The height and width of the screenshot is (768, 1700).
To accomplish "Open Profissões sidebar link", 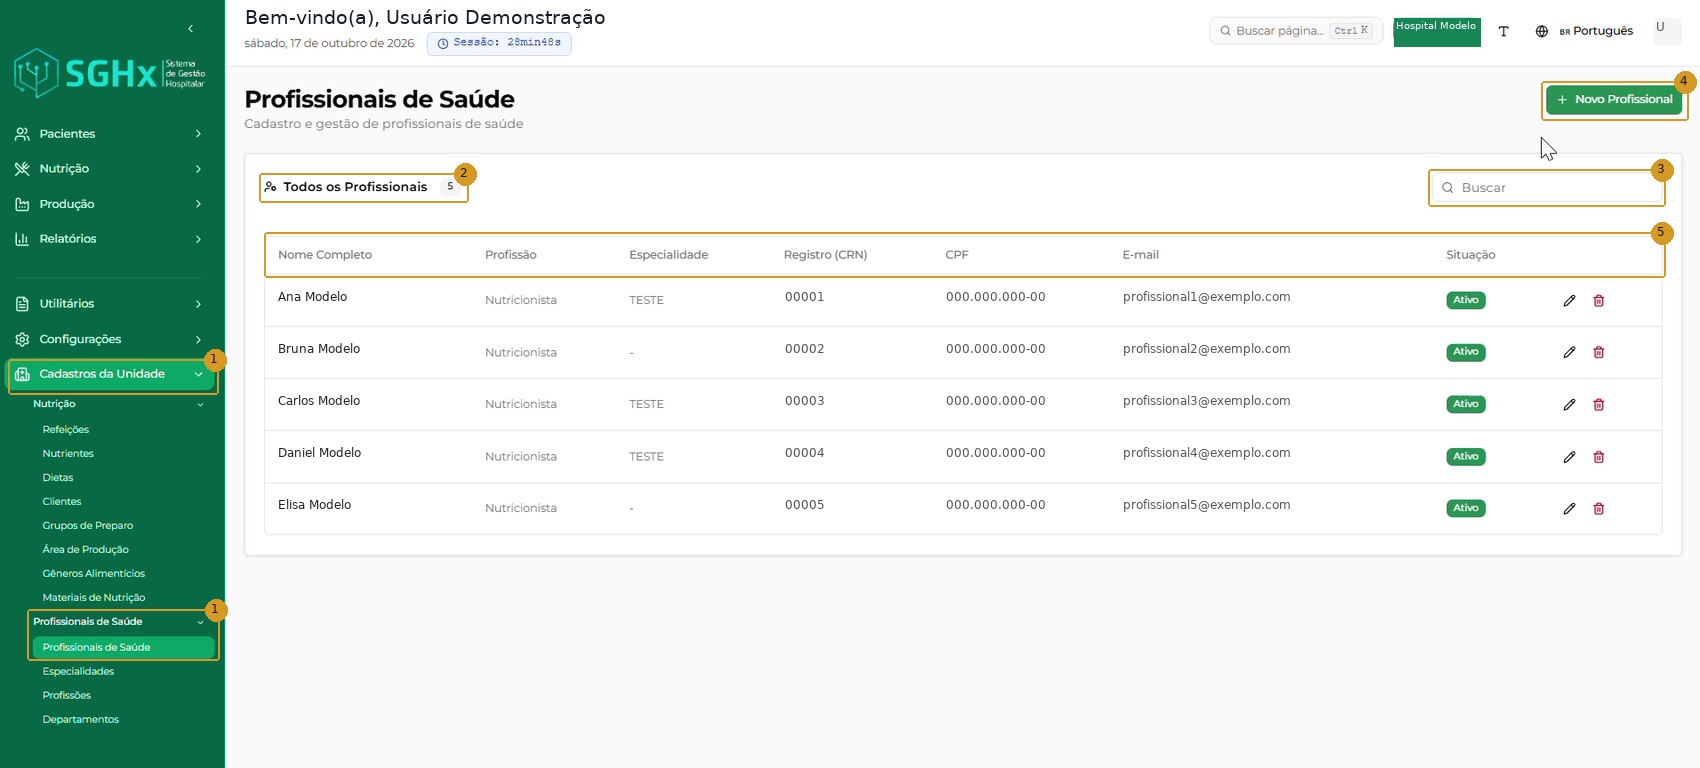I will [x=67, y=696].
